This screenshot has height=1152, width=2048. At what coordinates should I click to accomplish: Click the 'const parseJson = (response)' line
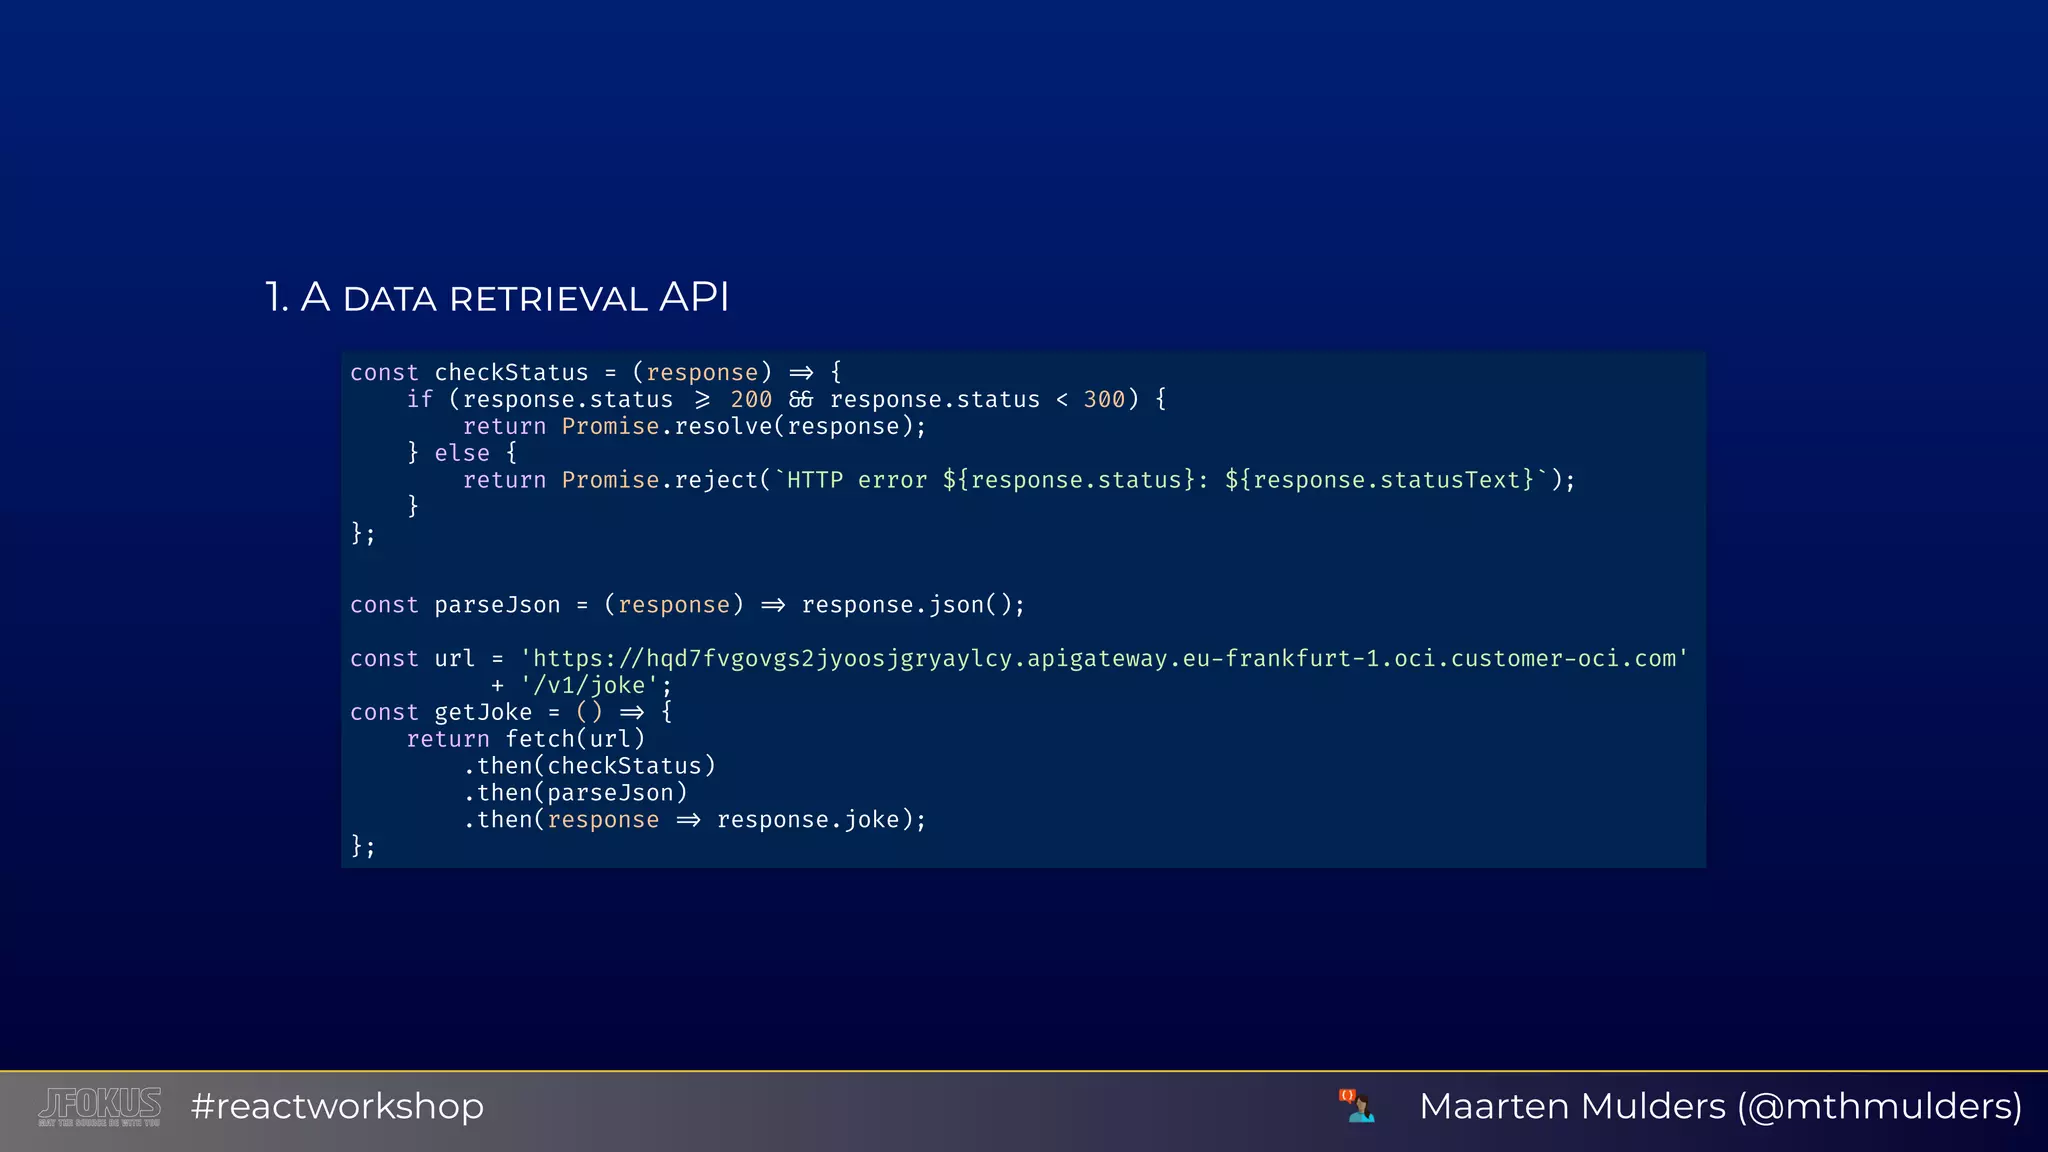coord(688,605)
